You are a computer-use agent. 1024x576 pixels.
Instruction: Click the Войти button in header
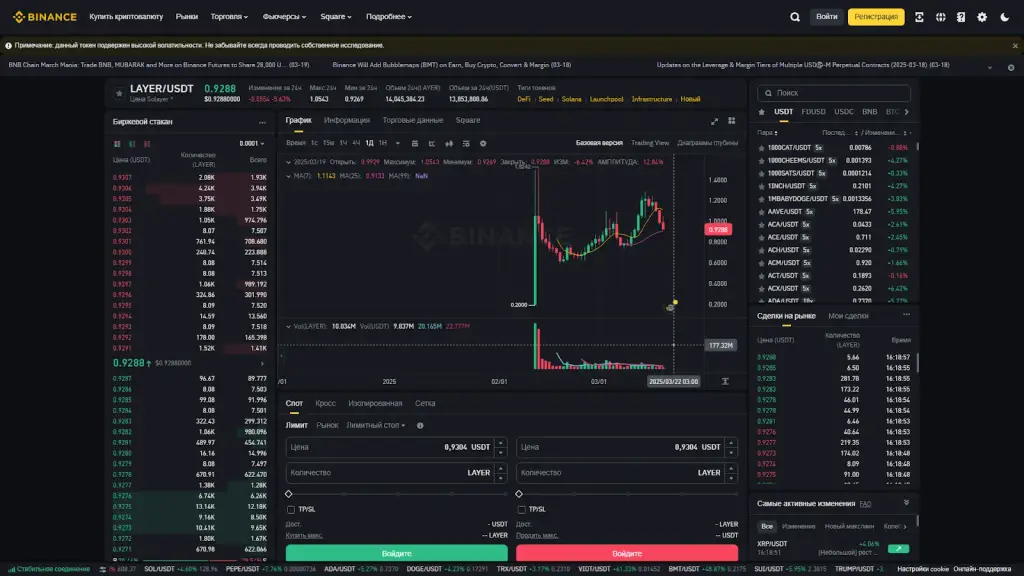pos(826,17)
